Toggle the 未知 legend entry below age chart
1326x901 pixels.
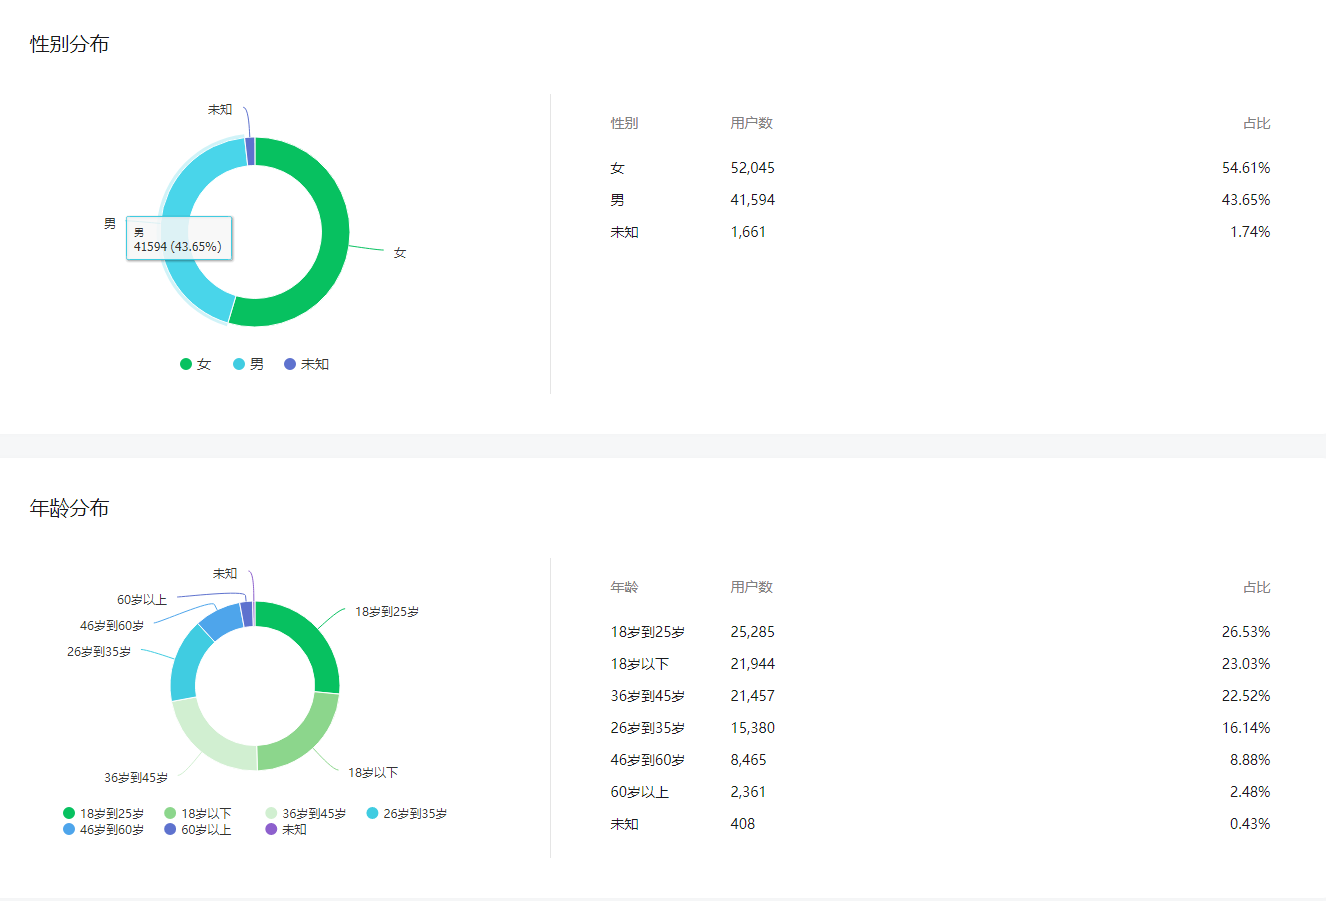[286, 830]
